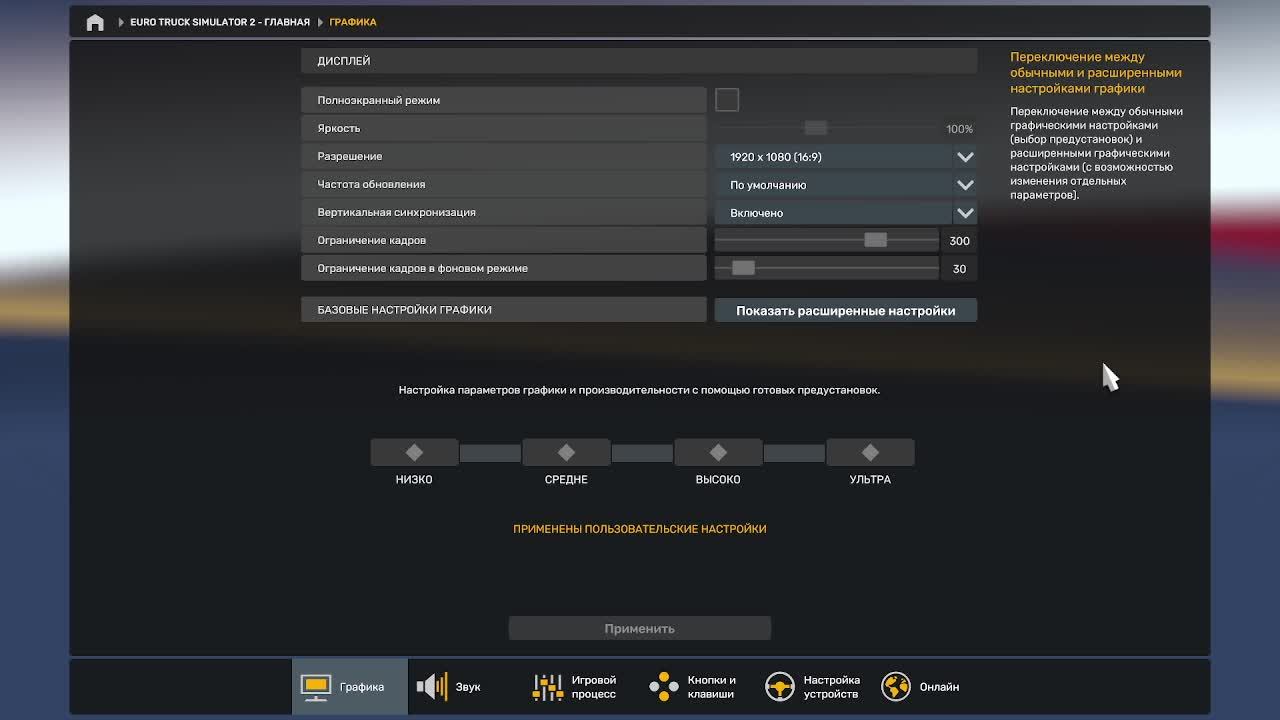The image size is (1280, 720).
Task: Click the home icon in breadcrumb
Action: 95,22
